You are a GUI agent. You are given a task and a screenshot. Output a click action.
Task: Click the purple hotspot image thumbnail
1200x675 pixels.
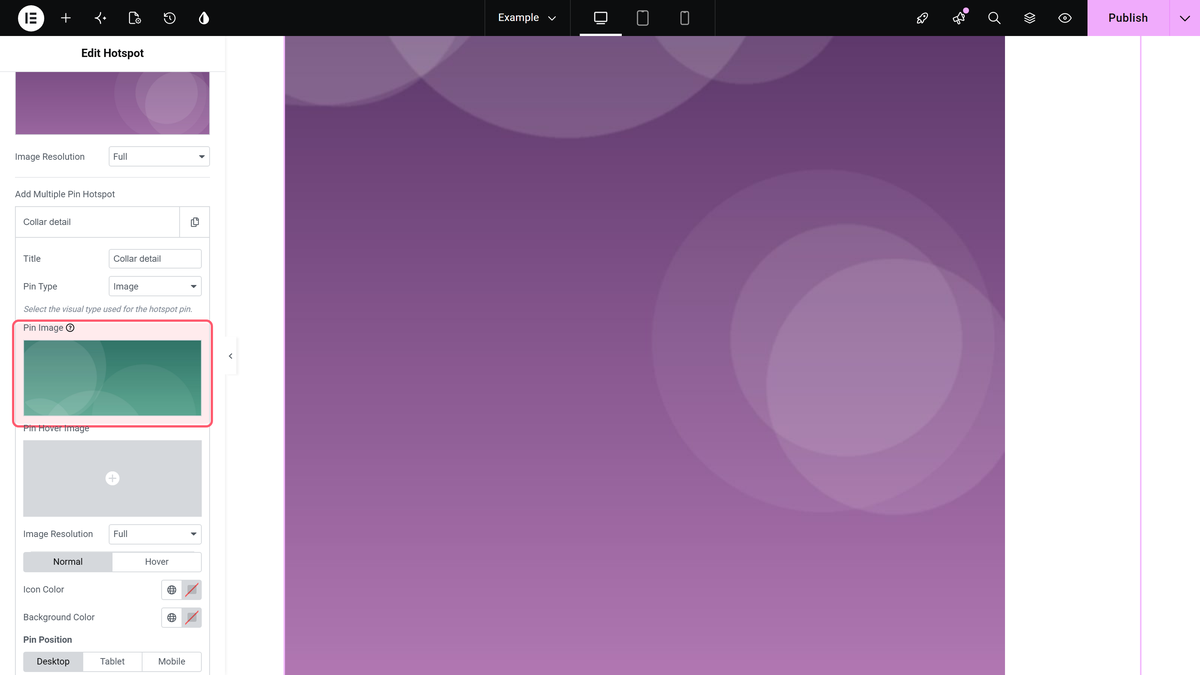tap(112, 103)
